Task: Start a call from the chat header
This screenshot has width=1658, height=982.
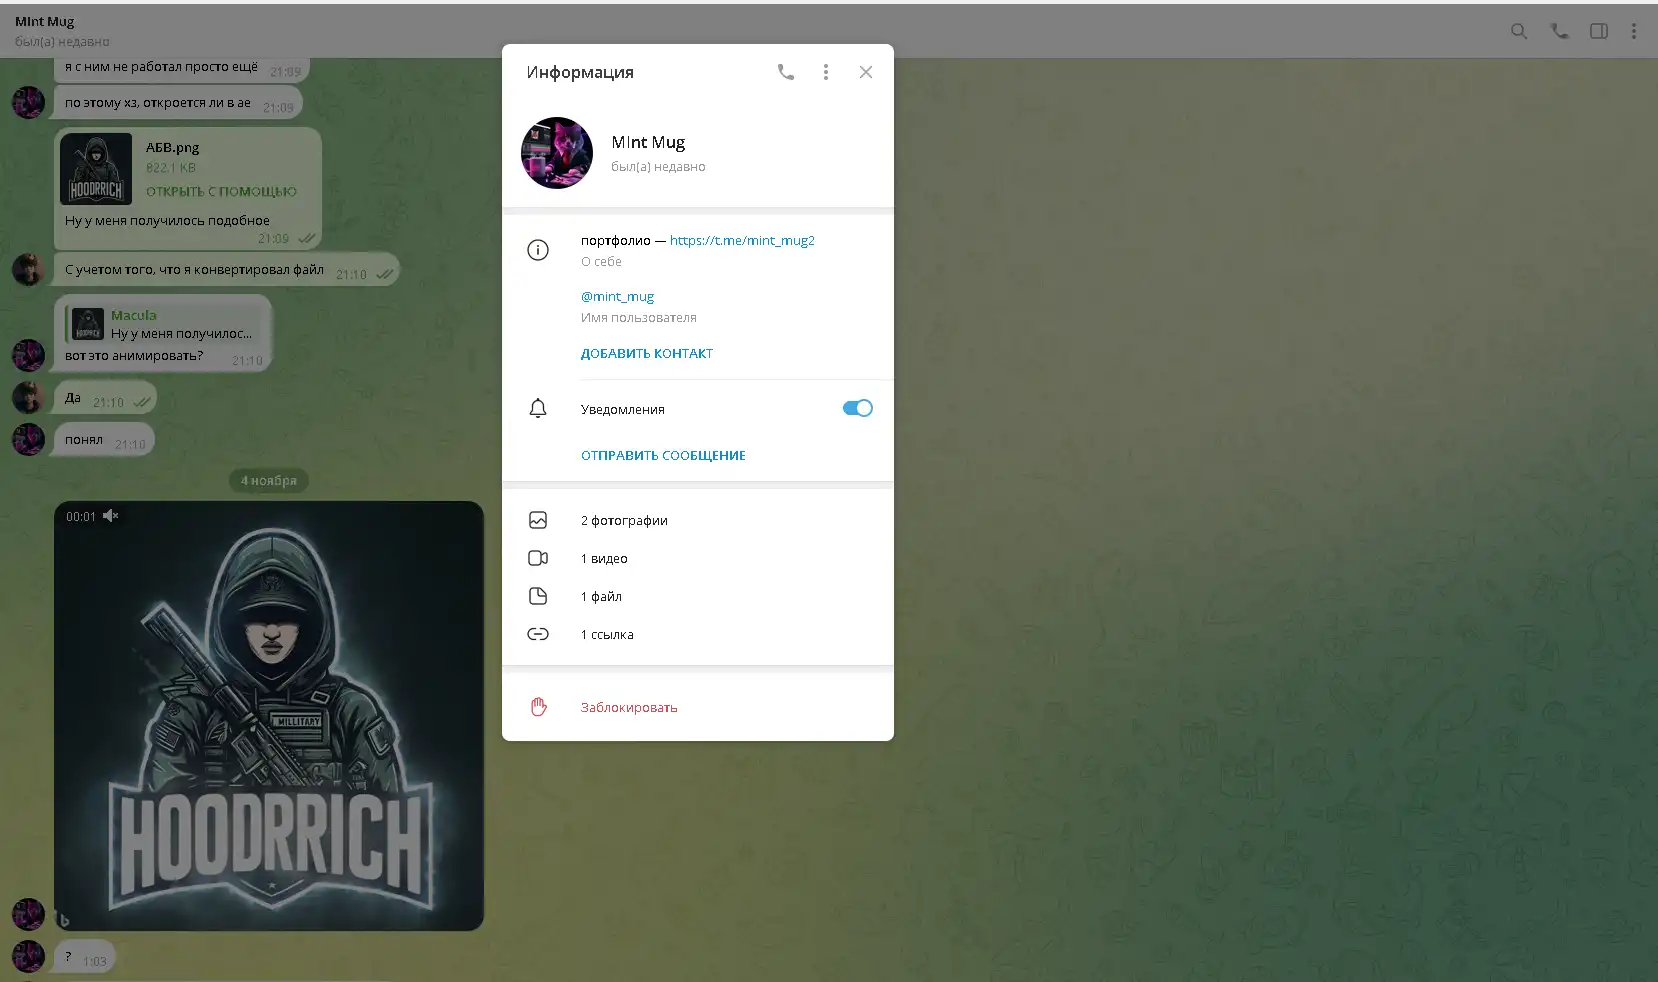Action: pyautogui.click(x=1559, y=31)
